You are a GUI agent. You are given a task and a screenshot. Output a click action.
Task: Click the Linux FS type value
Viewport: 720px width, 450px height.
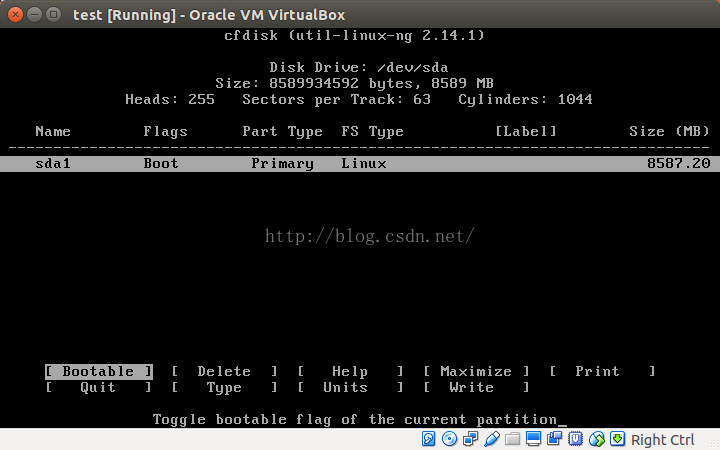click(364, 163)
